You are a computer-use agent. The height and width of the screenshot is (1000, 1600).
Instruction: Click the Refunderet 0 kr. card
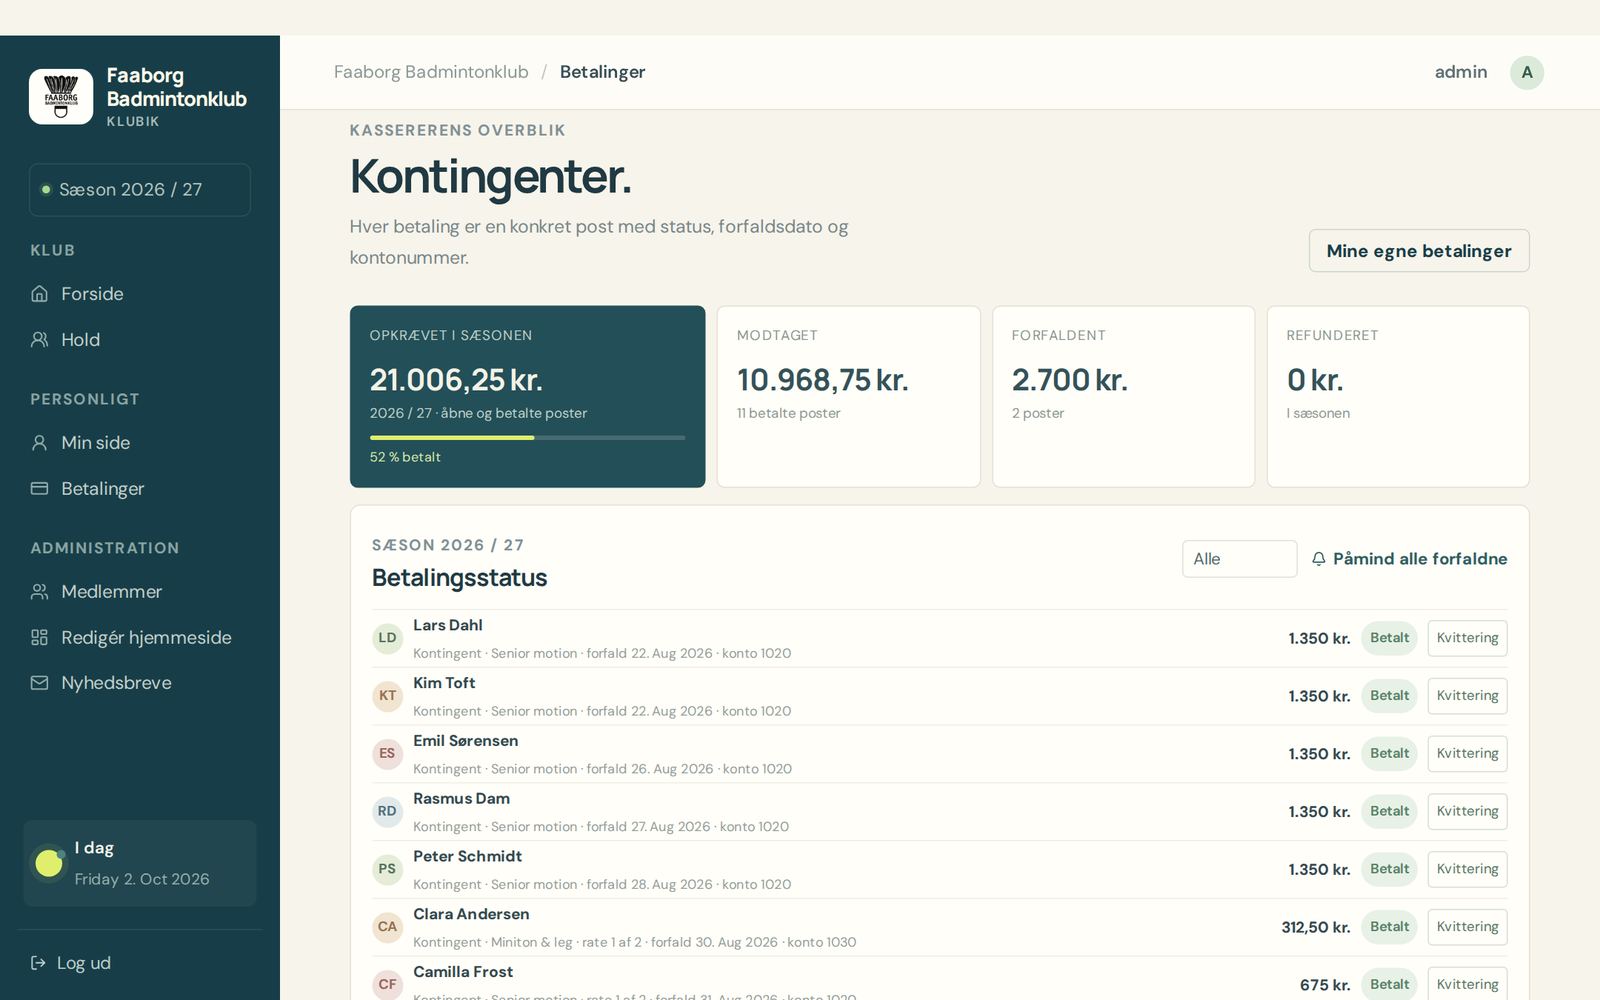tap(1398, 397)
